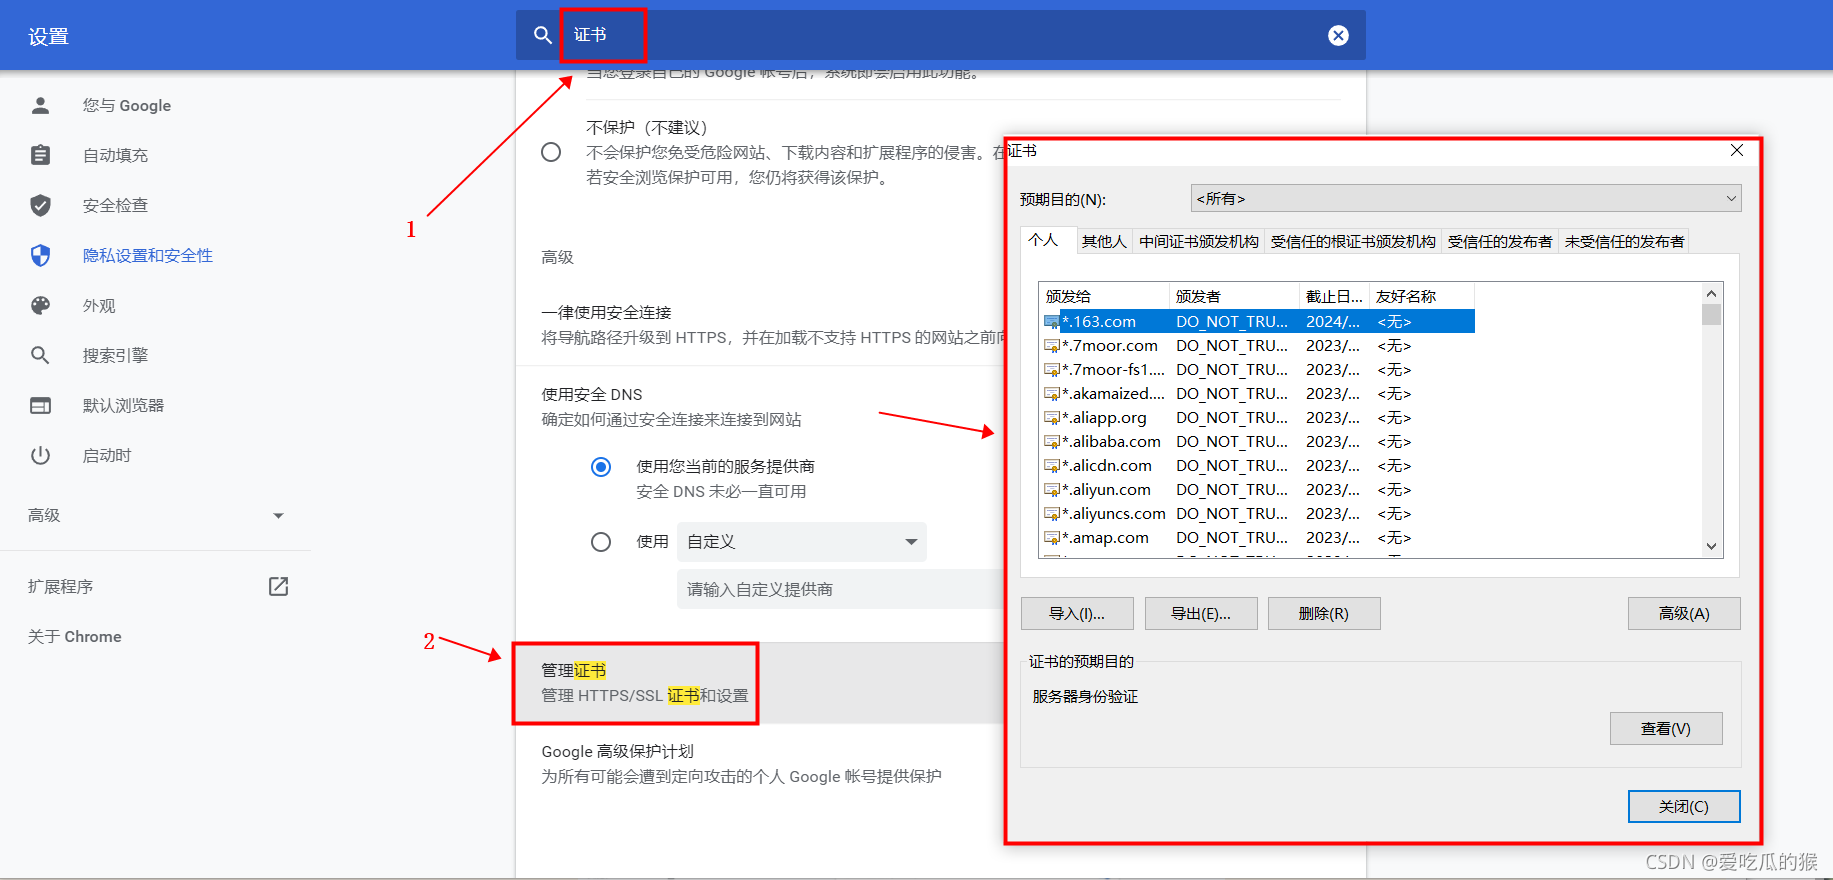This screenshot has height=880, width=1833.
Task: Select the 使用 自定义 radio button
Action: (x=601, y=542)
